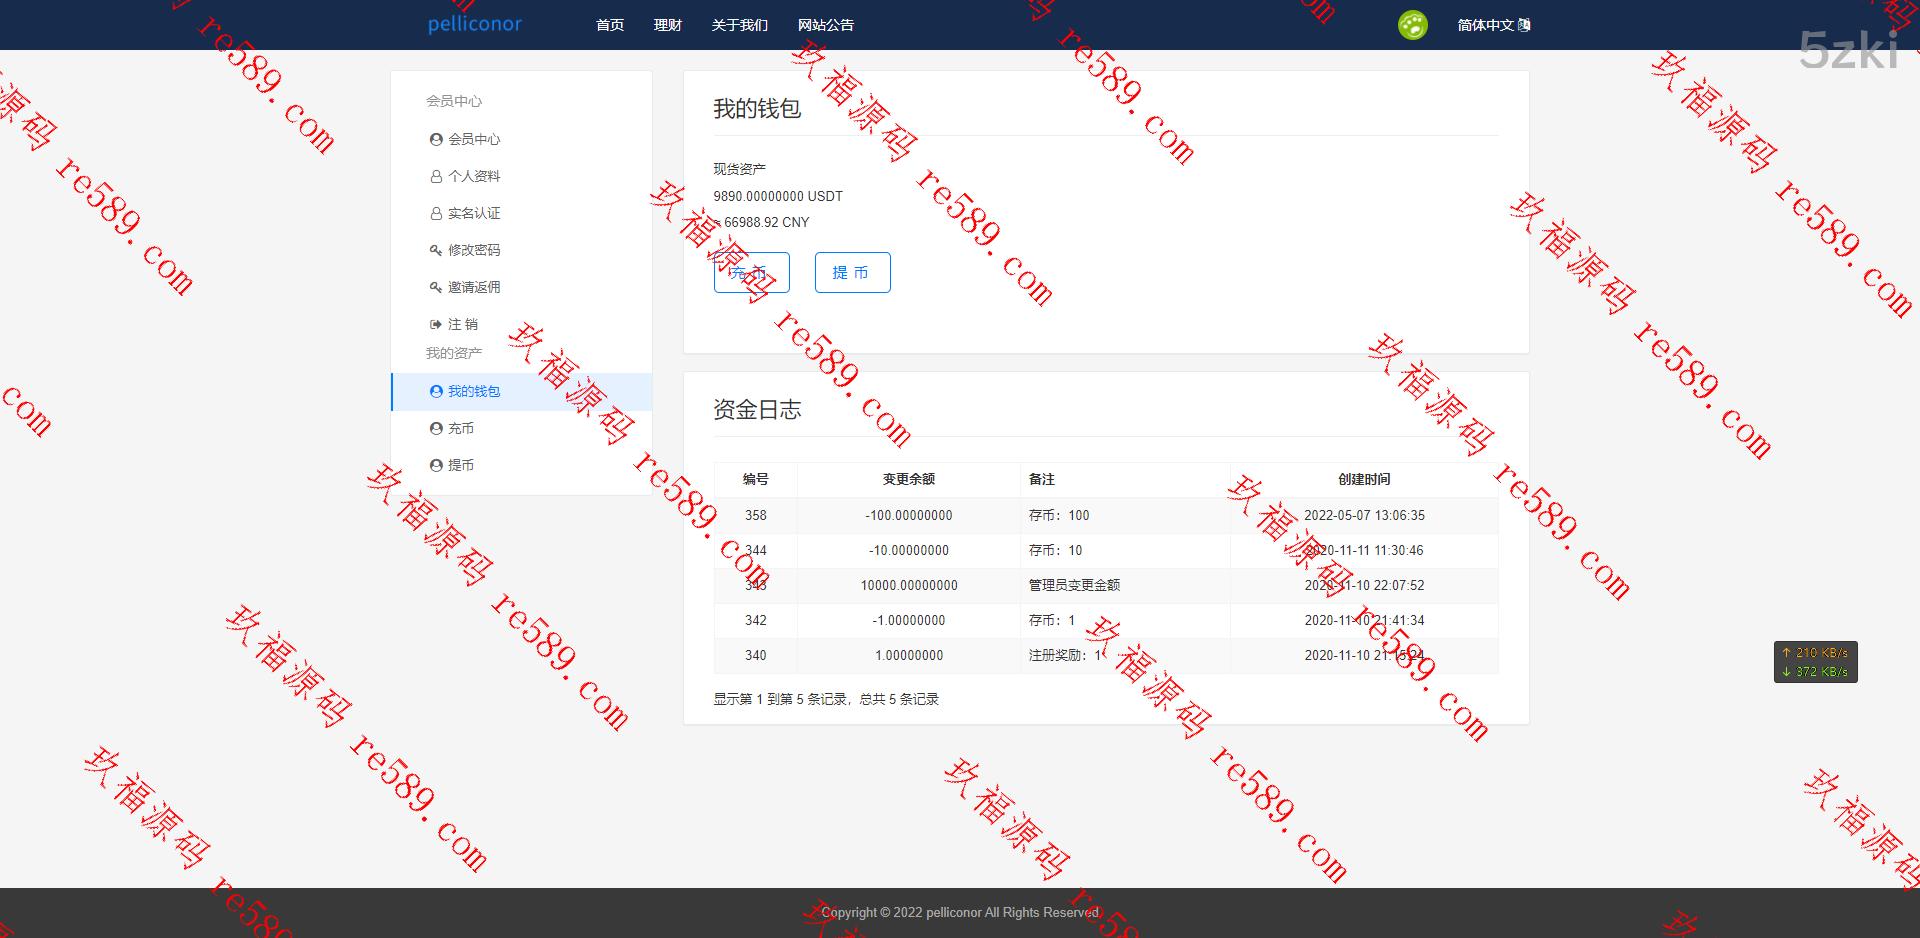Click the logout arrow icon beside 注销
Image resolution: width=1920 pixels, height=938 pixels.
tap(436, 325)
